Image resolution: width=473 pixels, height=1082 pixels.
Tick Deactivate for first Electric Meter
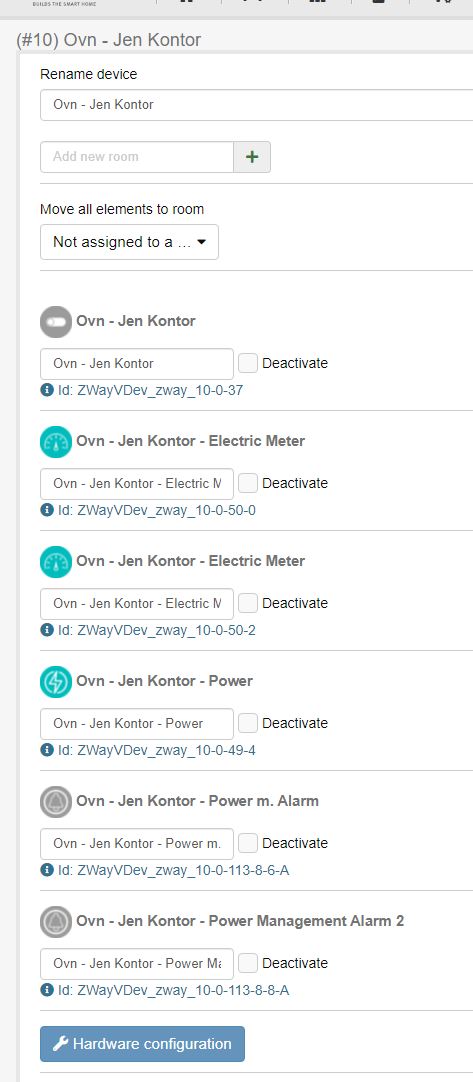[248, 483]
